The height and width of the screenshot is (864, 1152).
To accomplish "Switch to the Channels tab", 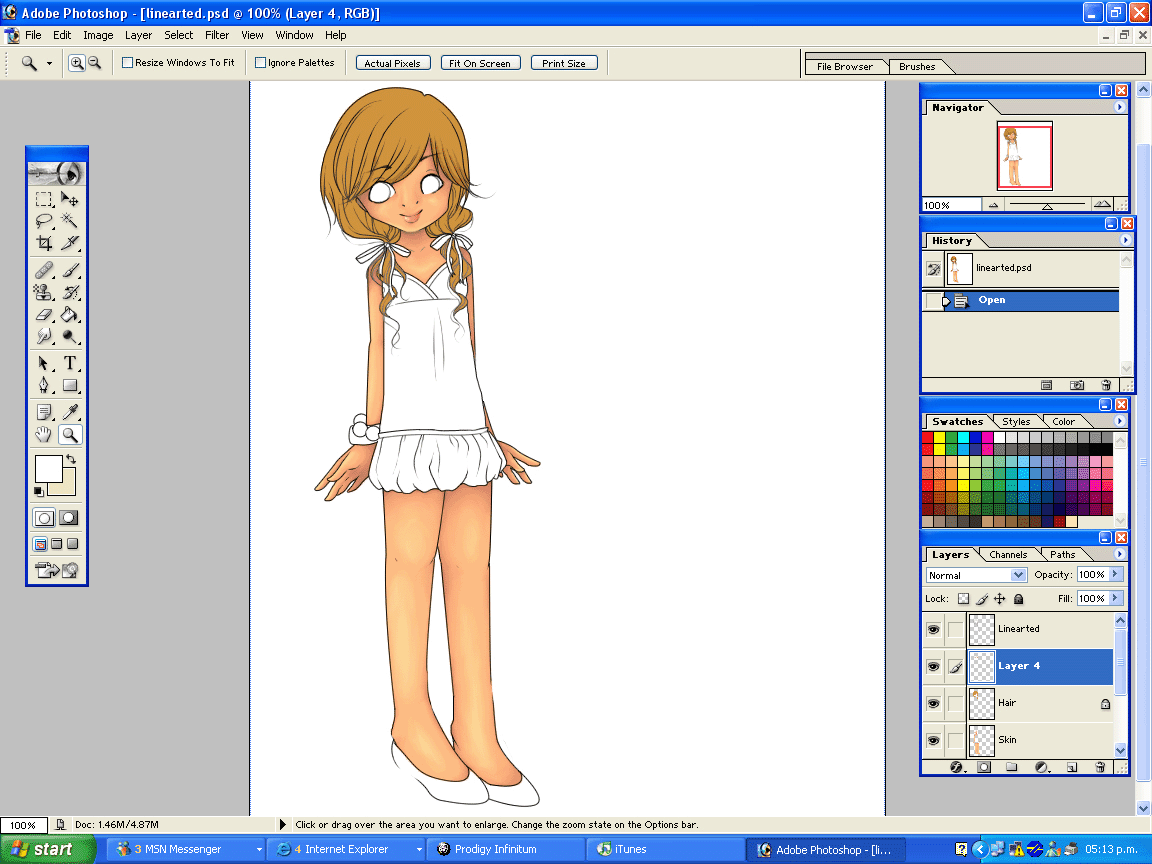I will pyautogui.click(x=1008, y=555).
